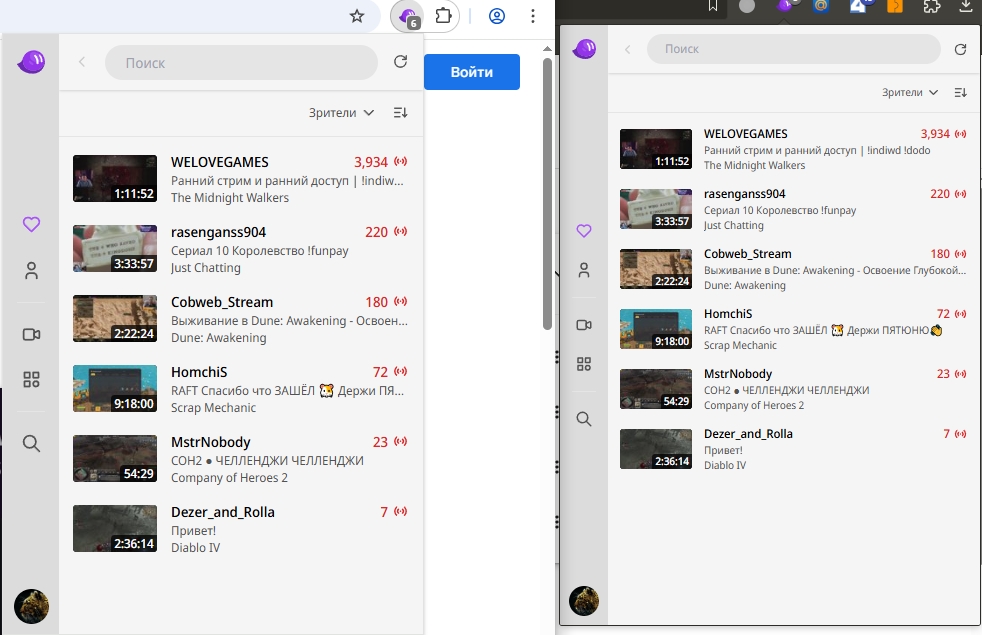This screenshot has width=982, height=635.
Task: Open the Dezer_and_Rolla stream in the right popup
Action: tap(747, 434)
